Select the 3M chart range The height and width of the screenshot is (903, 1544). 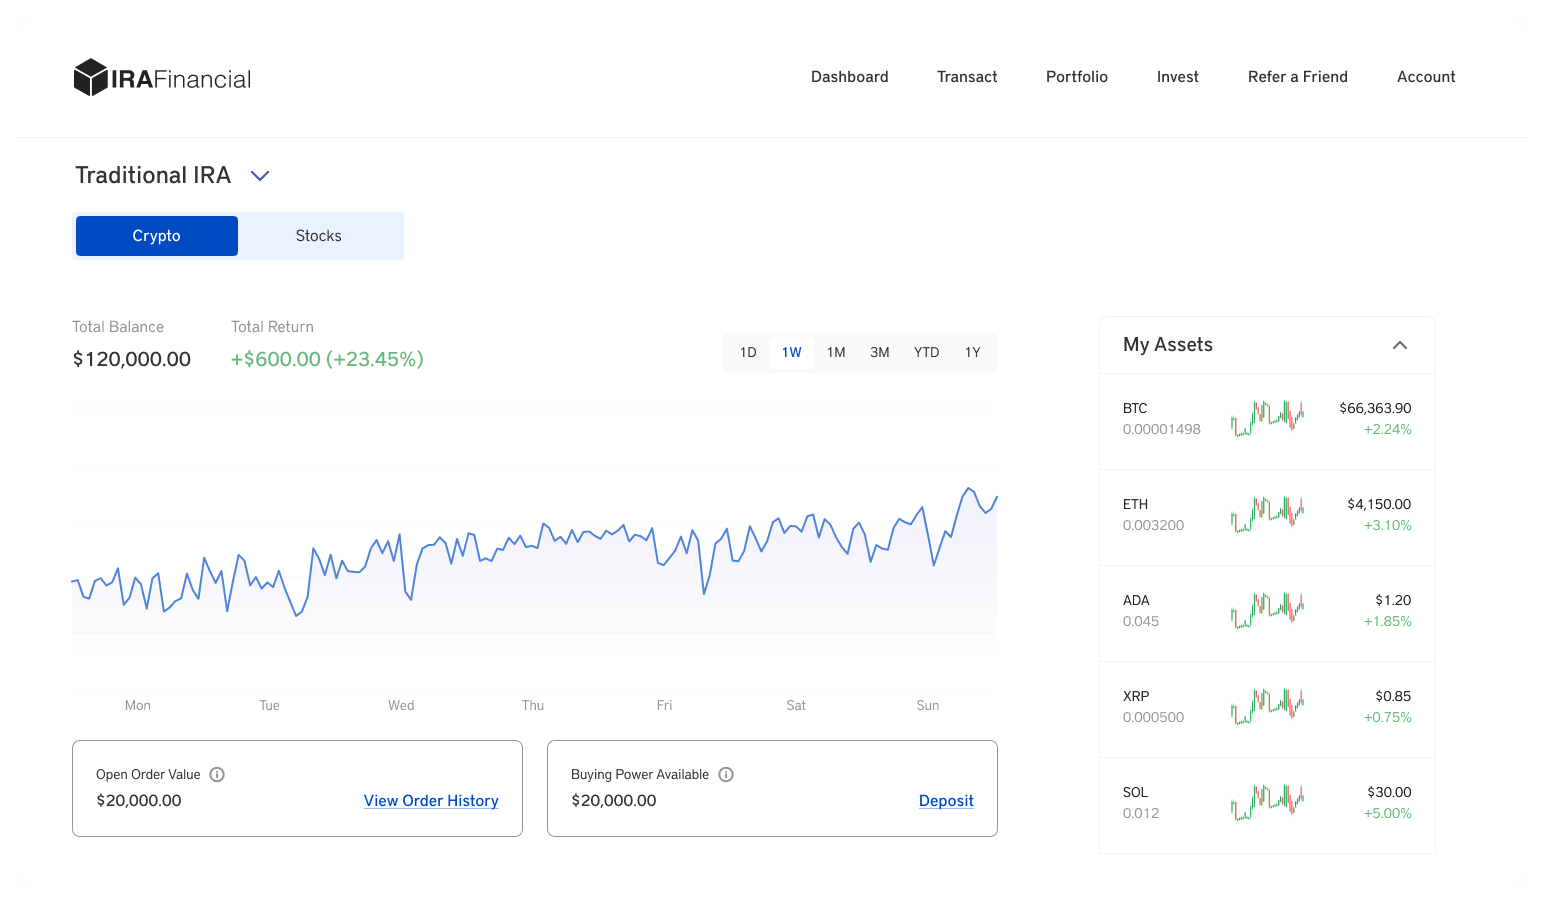tap(880, 353)
